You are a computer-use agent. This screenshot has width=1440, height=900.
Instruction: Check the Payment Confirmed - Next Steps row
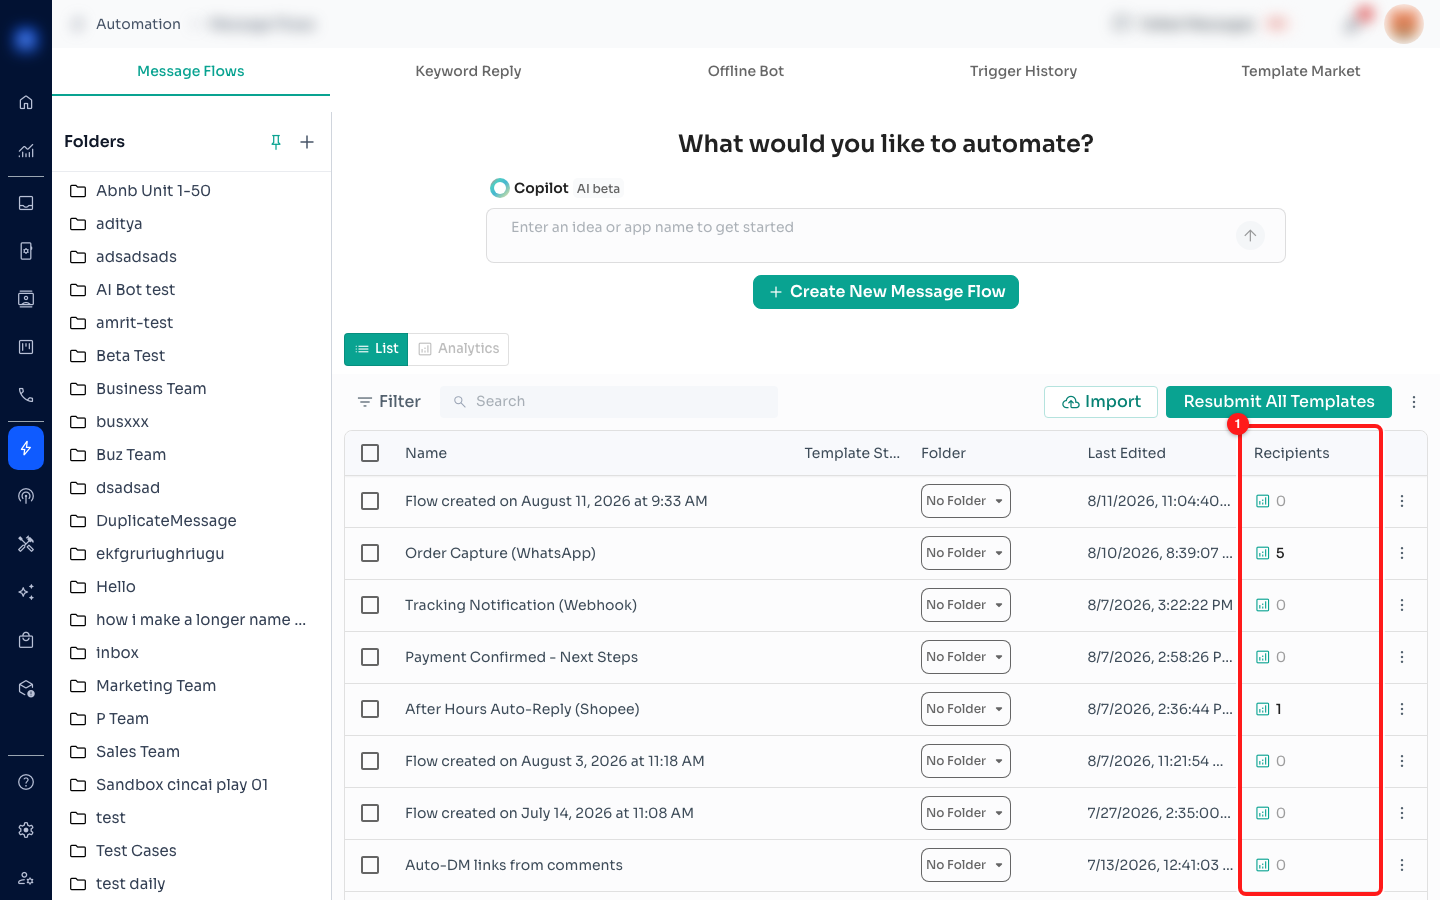click(370, 657)
